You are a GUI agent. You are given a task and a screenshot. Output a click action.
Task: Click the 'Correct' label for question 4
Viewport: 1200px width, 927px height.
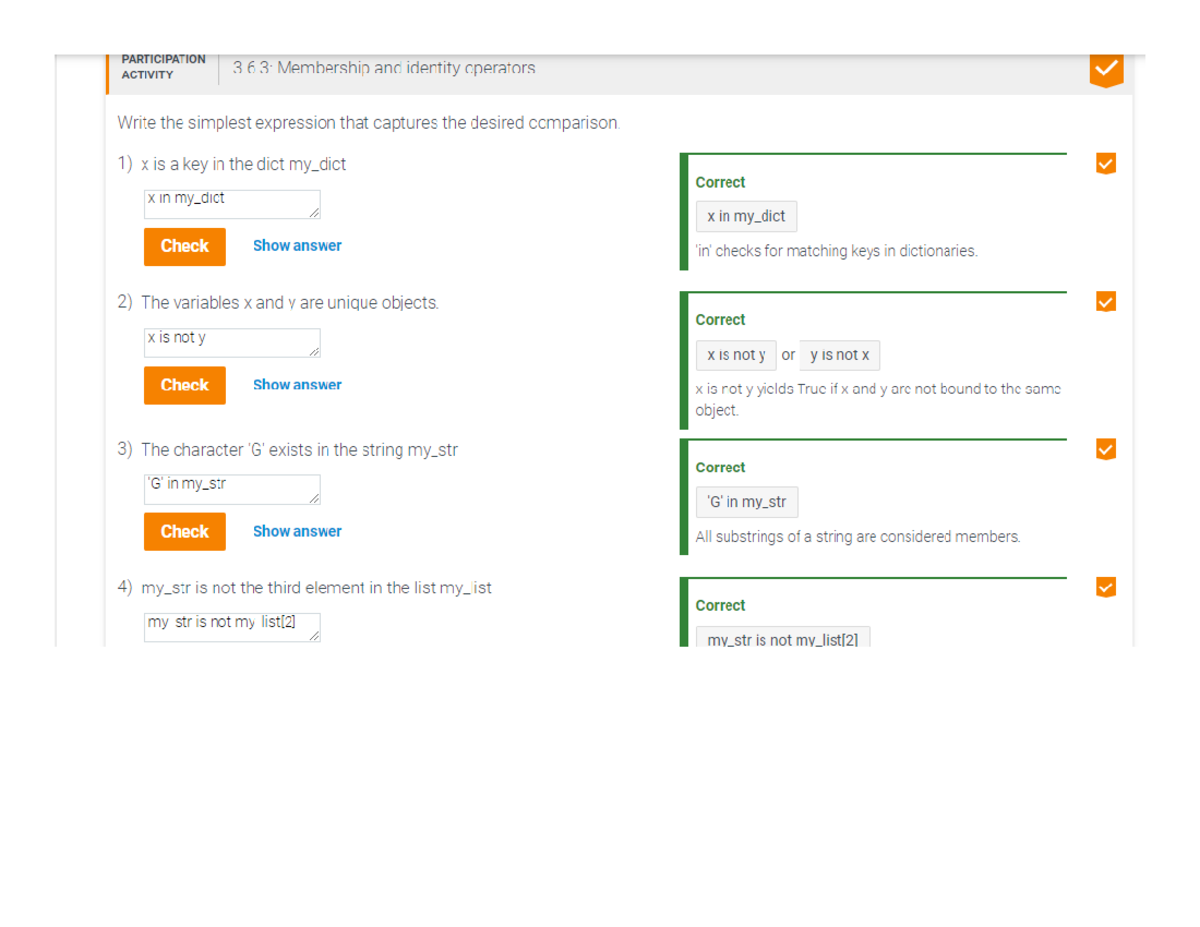pos(720,606)
